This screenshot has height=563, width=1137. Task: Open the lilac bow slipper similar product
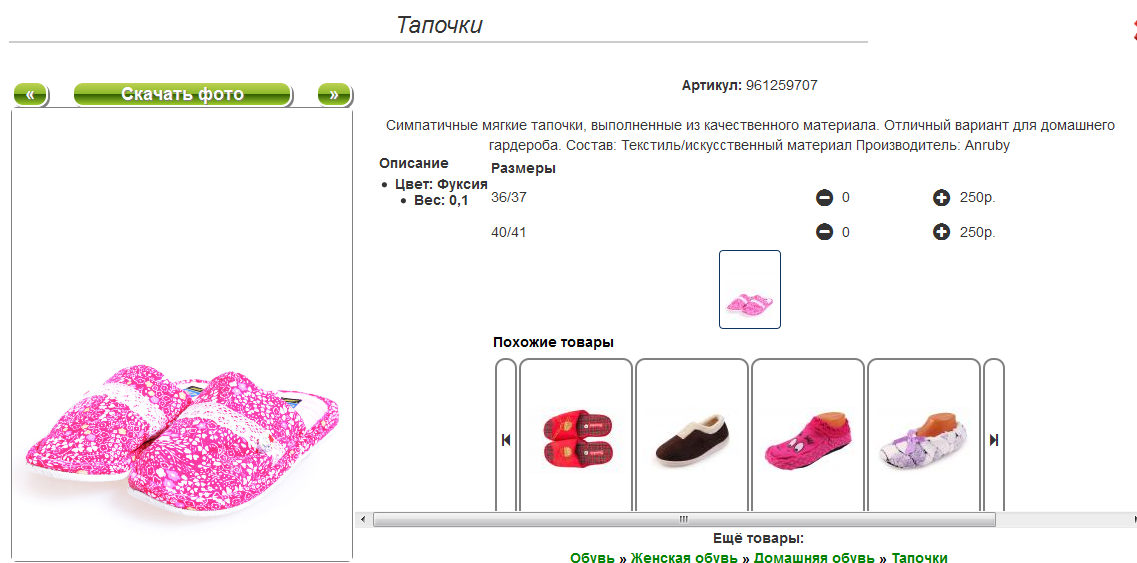pyautogui.click(x=925, y=438)
